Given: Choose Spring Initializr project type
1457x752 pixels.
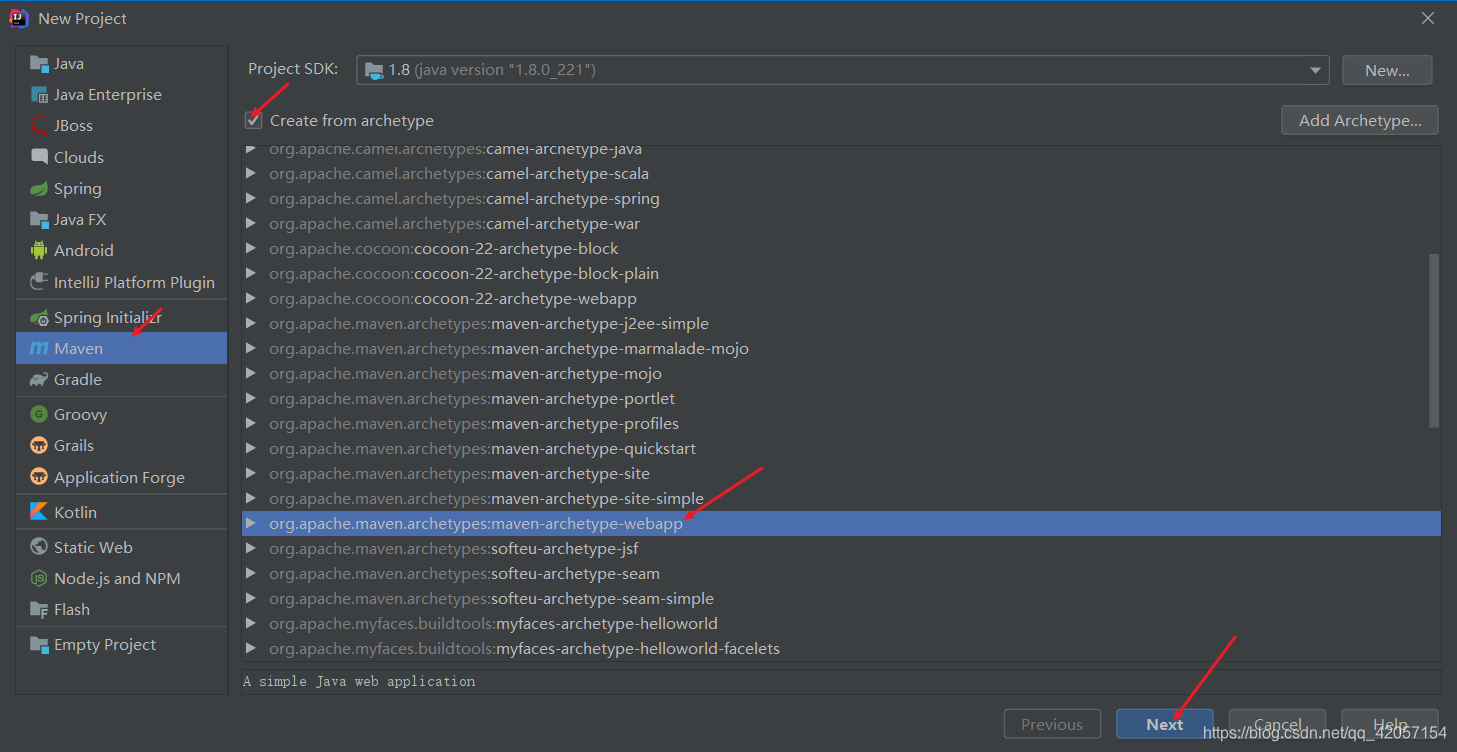Looking at the screenshot, I should pyautogui.click(x=122, y=318).
